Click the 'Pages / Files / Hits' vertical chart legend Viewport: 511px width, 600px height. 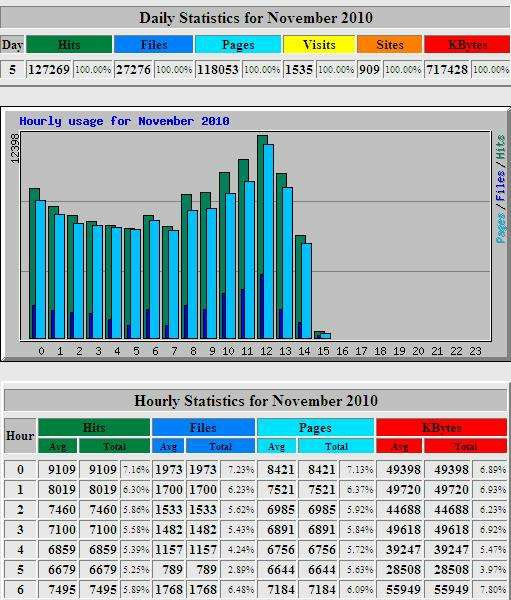tap(501, 189)
